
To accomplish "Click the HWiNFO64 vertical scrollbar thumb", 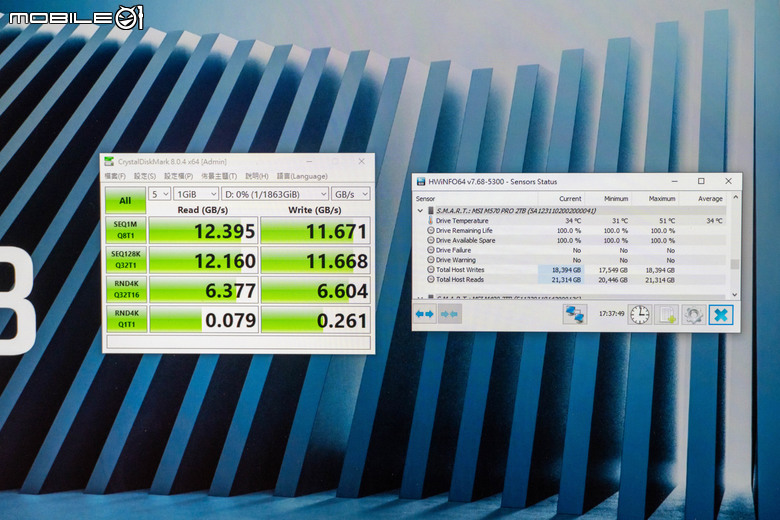I will 734,264.
